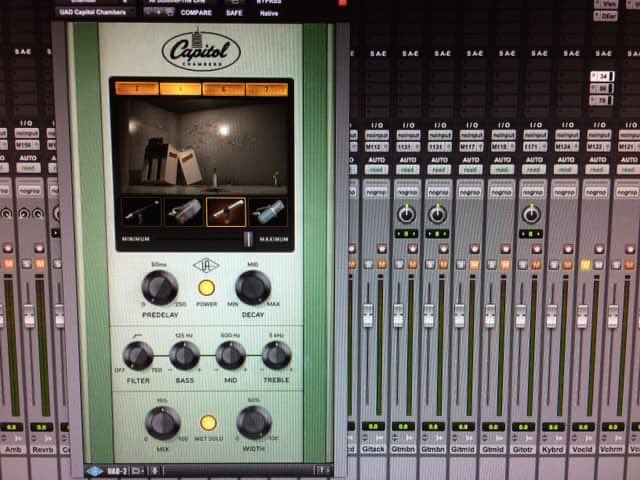Image resolution: width=640 pixels, height=480 pixels.
Task: Unsolo the Vocld track's yellow S button
Action: 586,265
